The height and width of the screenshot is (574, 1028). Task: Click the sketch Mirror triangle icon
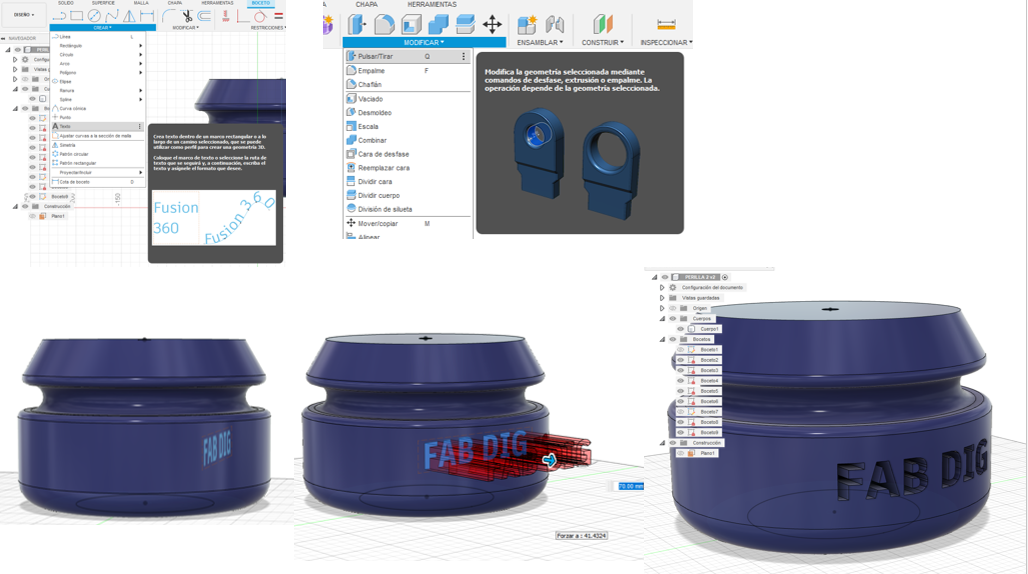click(x=130, y=16)
